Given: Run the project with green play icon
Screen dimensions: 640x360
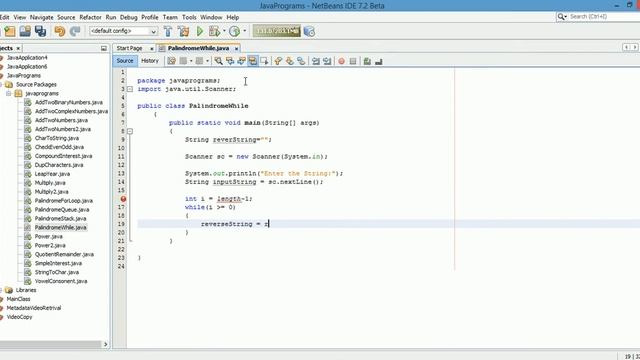Looking at the screenshot, I should pos(200,31).
